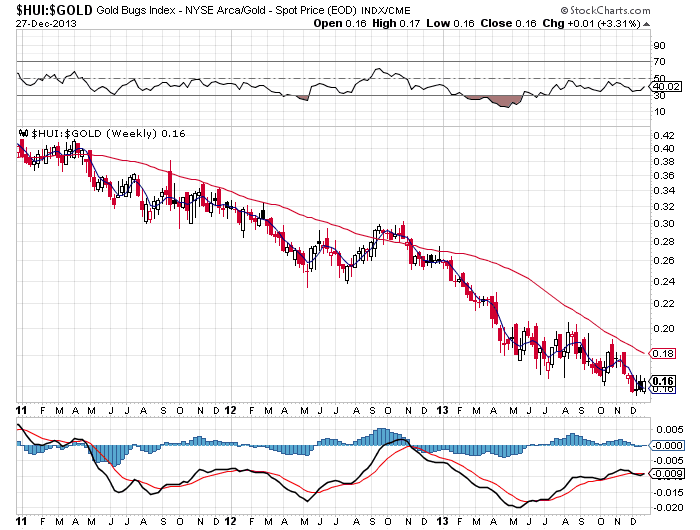Click the Open 0.16 value in the header

point(340,23)
